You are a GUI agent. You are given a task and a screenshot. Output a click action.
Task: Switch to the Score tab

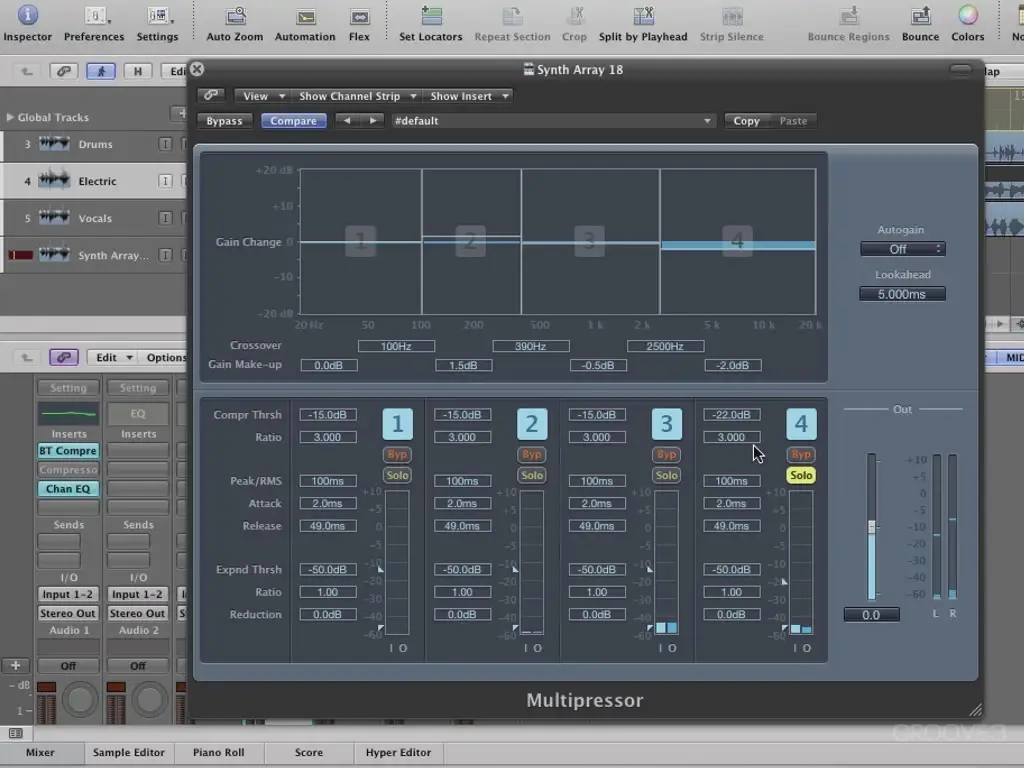click(x=309, y=752)
